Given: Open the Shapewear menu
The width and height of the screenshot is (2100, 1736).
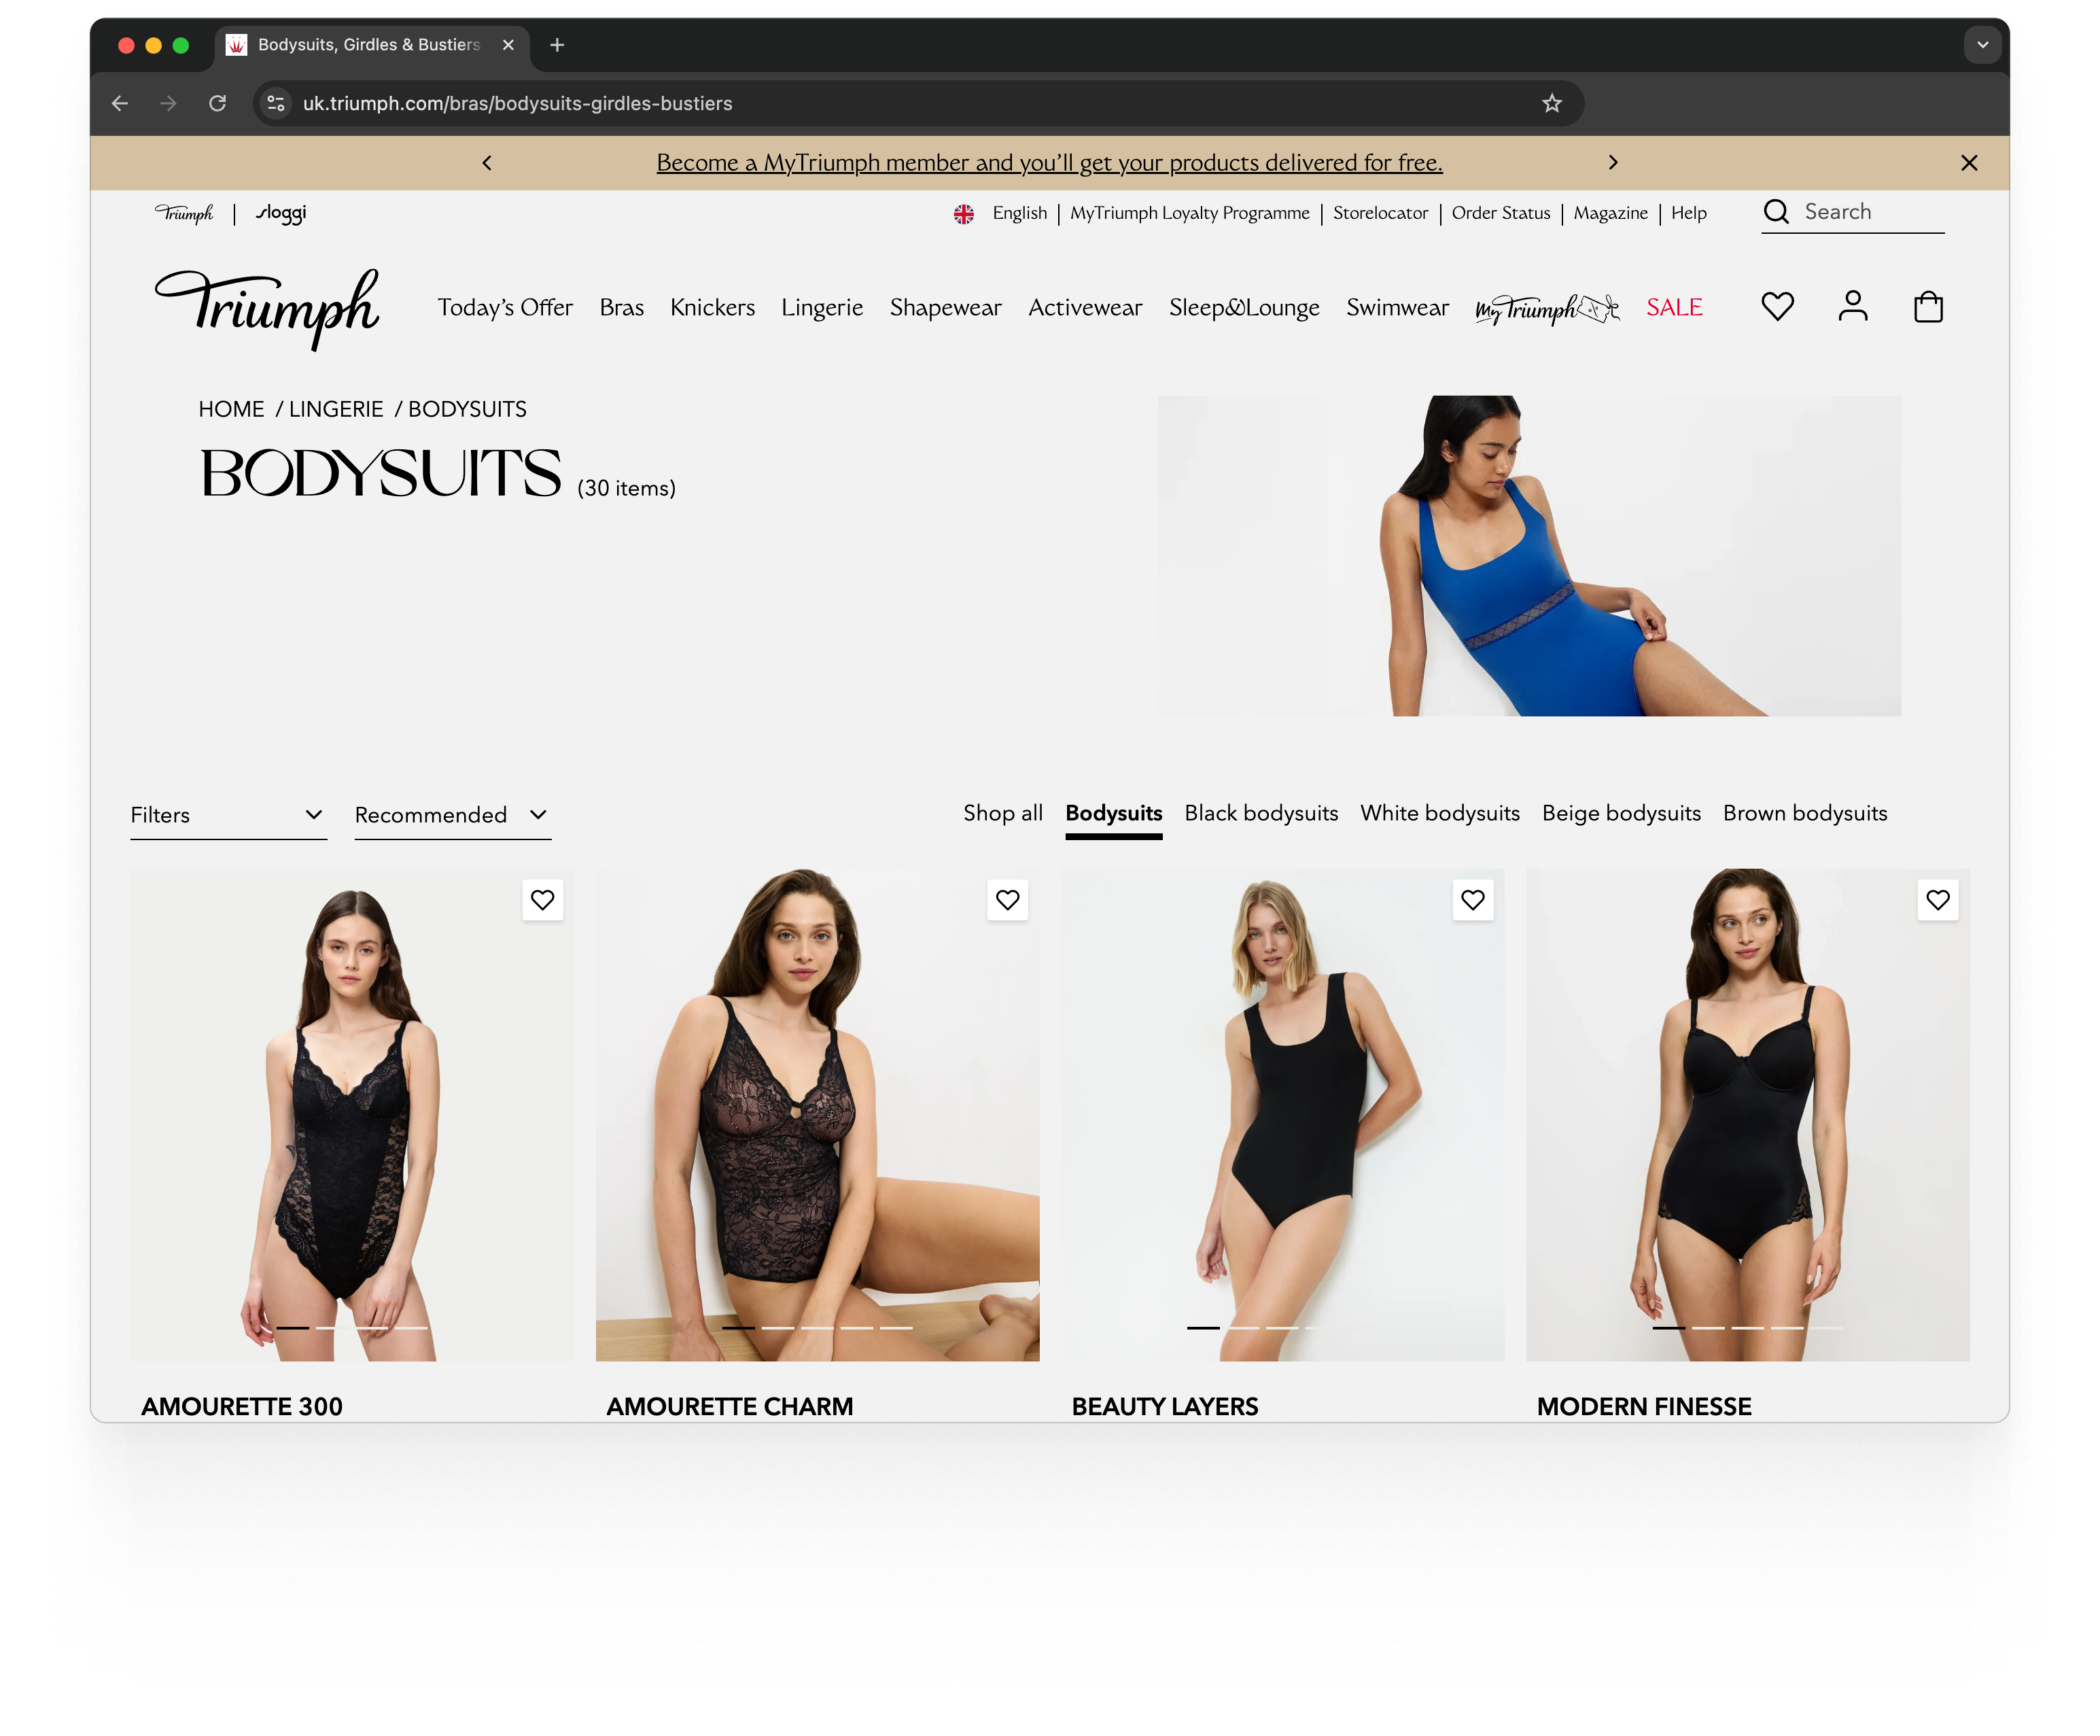Looking at the screenshot, I should (x=945, y=308).
